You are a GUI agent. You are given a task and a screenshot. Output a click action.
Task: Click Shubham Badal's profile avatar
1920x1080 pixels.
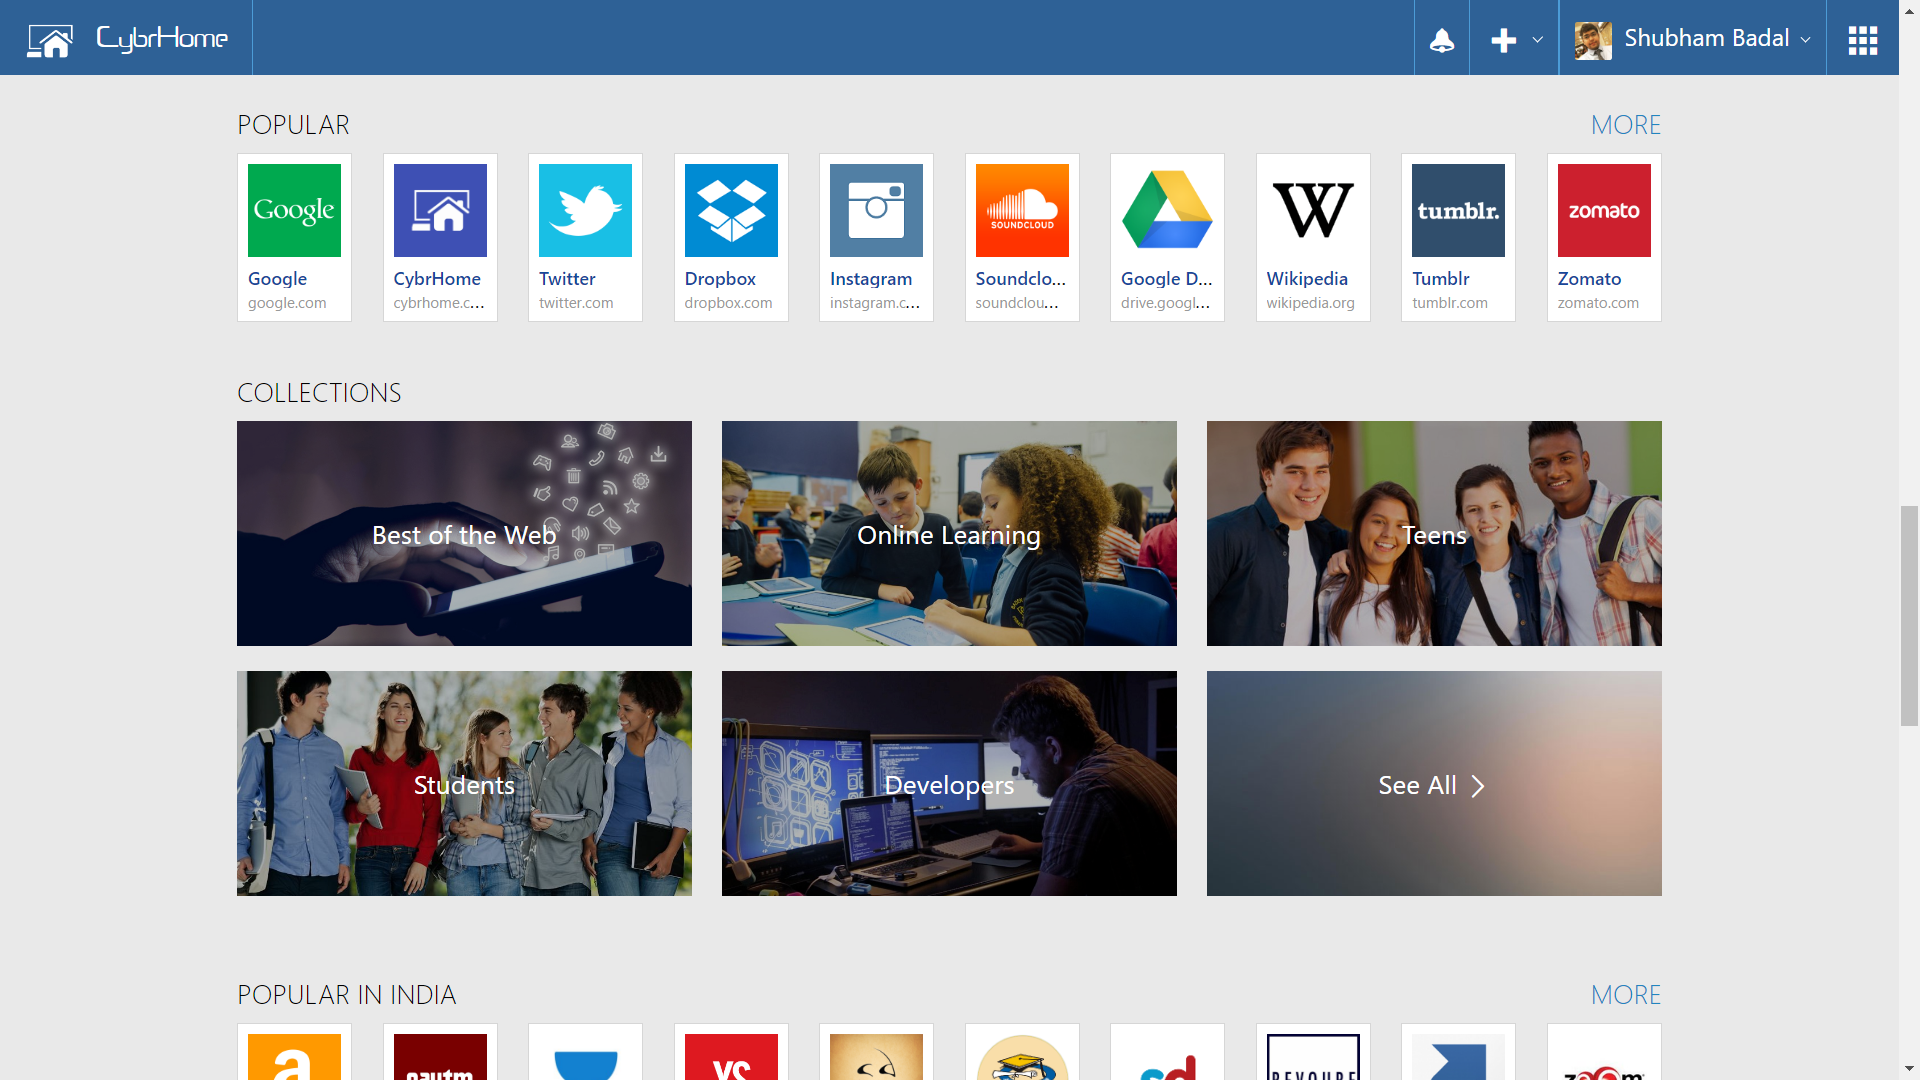tap(1593, 40)
